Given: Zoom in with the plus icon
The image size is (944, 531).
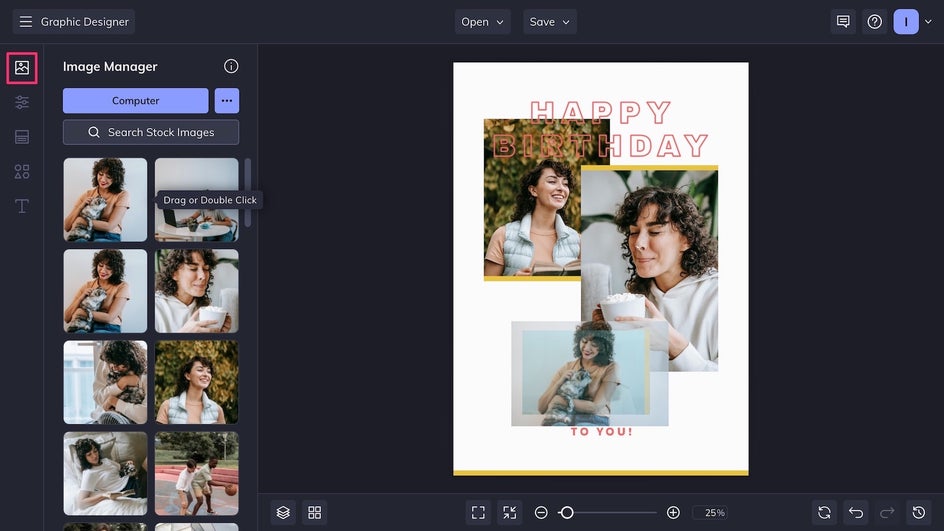Looking at the screenshot, I should coord(673,512).
